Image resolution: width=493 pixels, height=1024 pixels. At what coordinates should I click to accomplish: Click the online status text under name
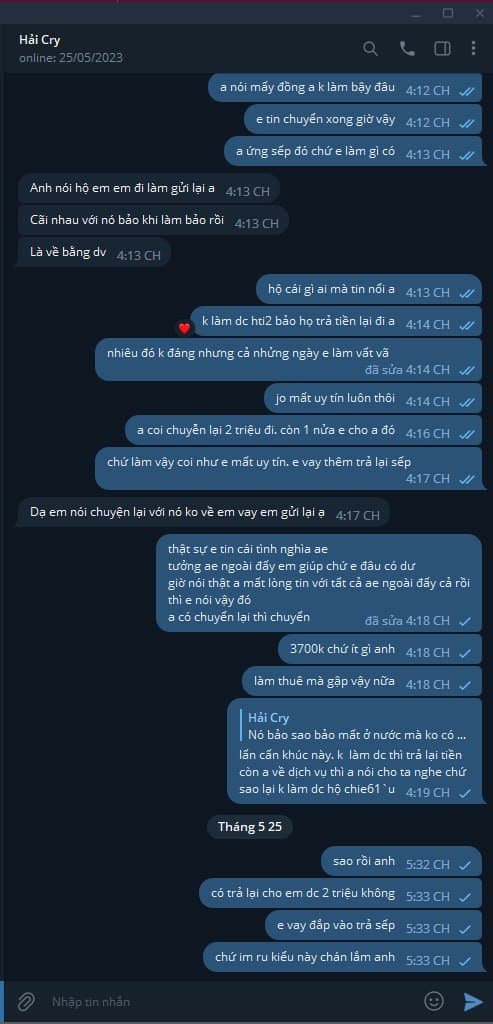(71, 58)
